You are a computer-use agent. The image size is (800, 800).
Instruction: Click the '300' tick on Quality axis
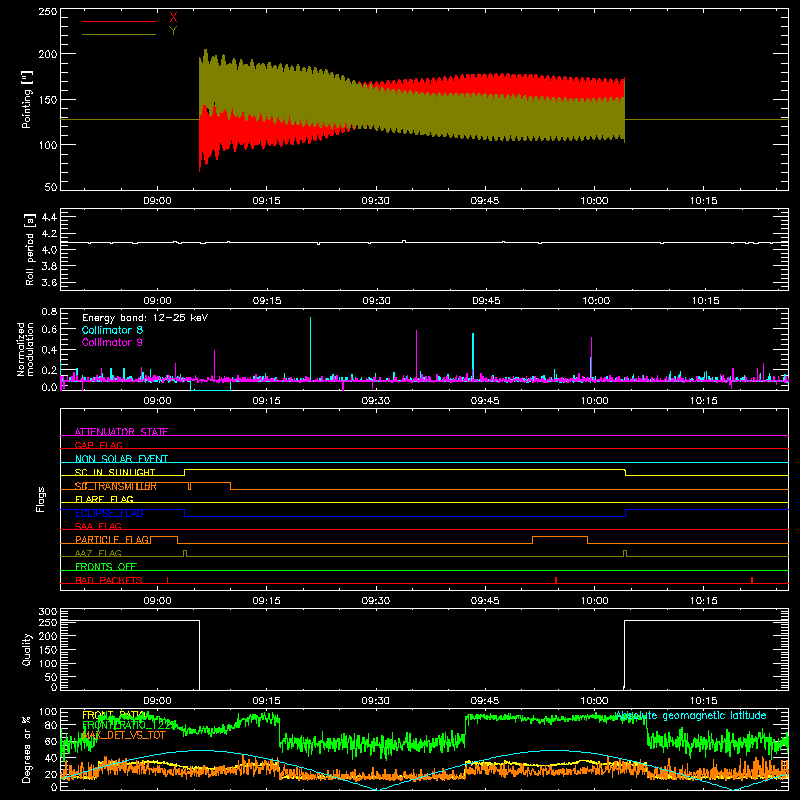(x=47, y=612)
